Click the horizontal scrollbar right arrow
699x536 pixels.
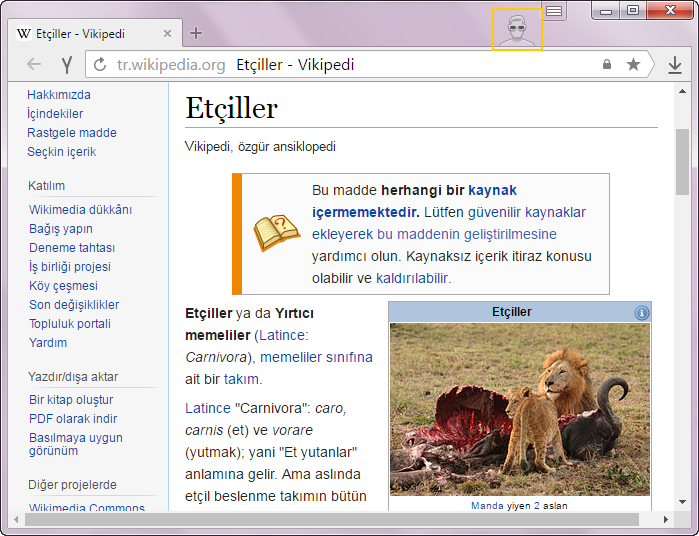pyautogui.click(x=666, y=520)
